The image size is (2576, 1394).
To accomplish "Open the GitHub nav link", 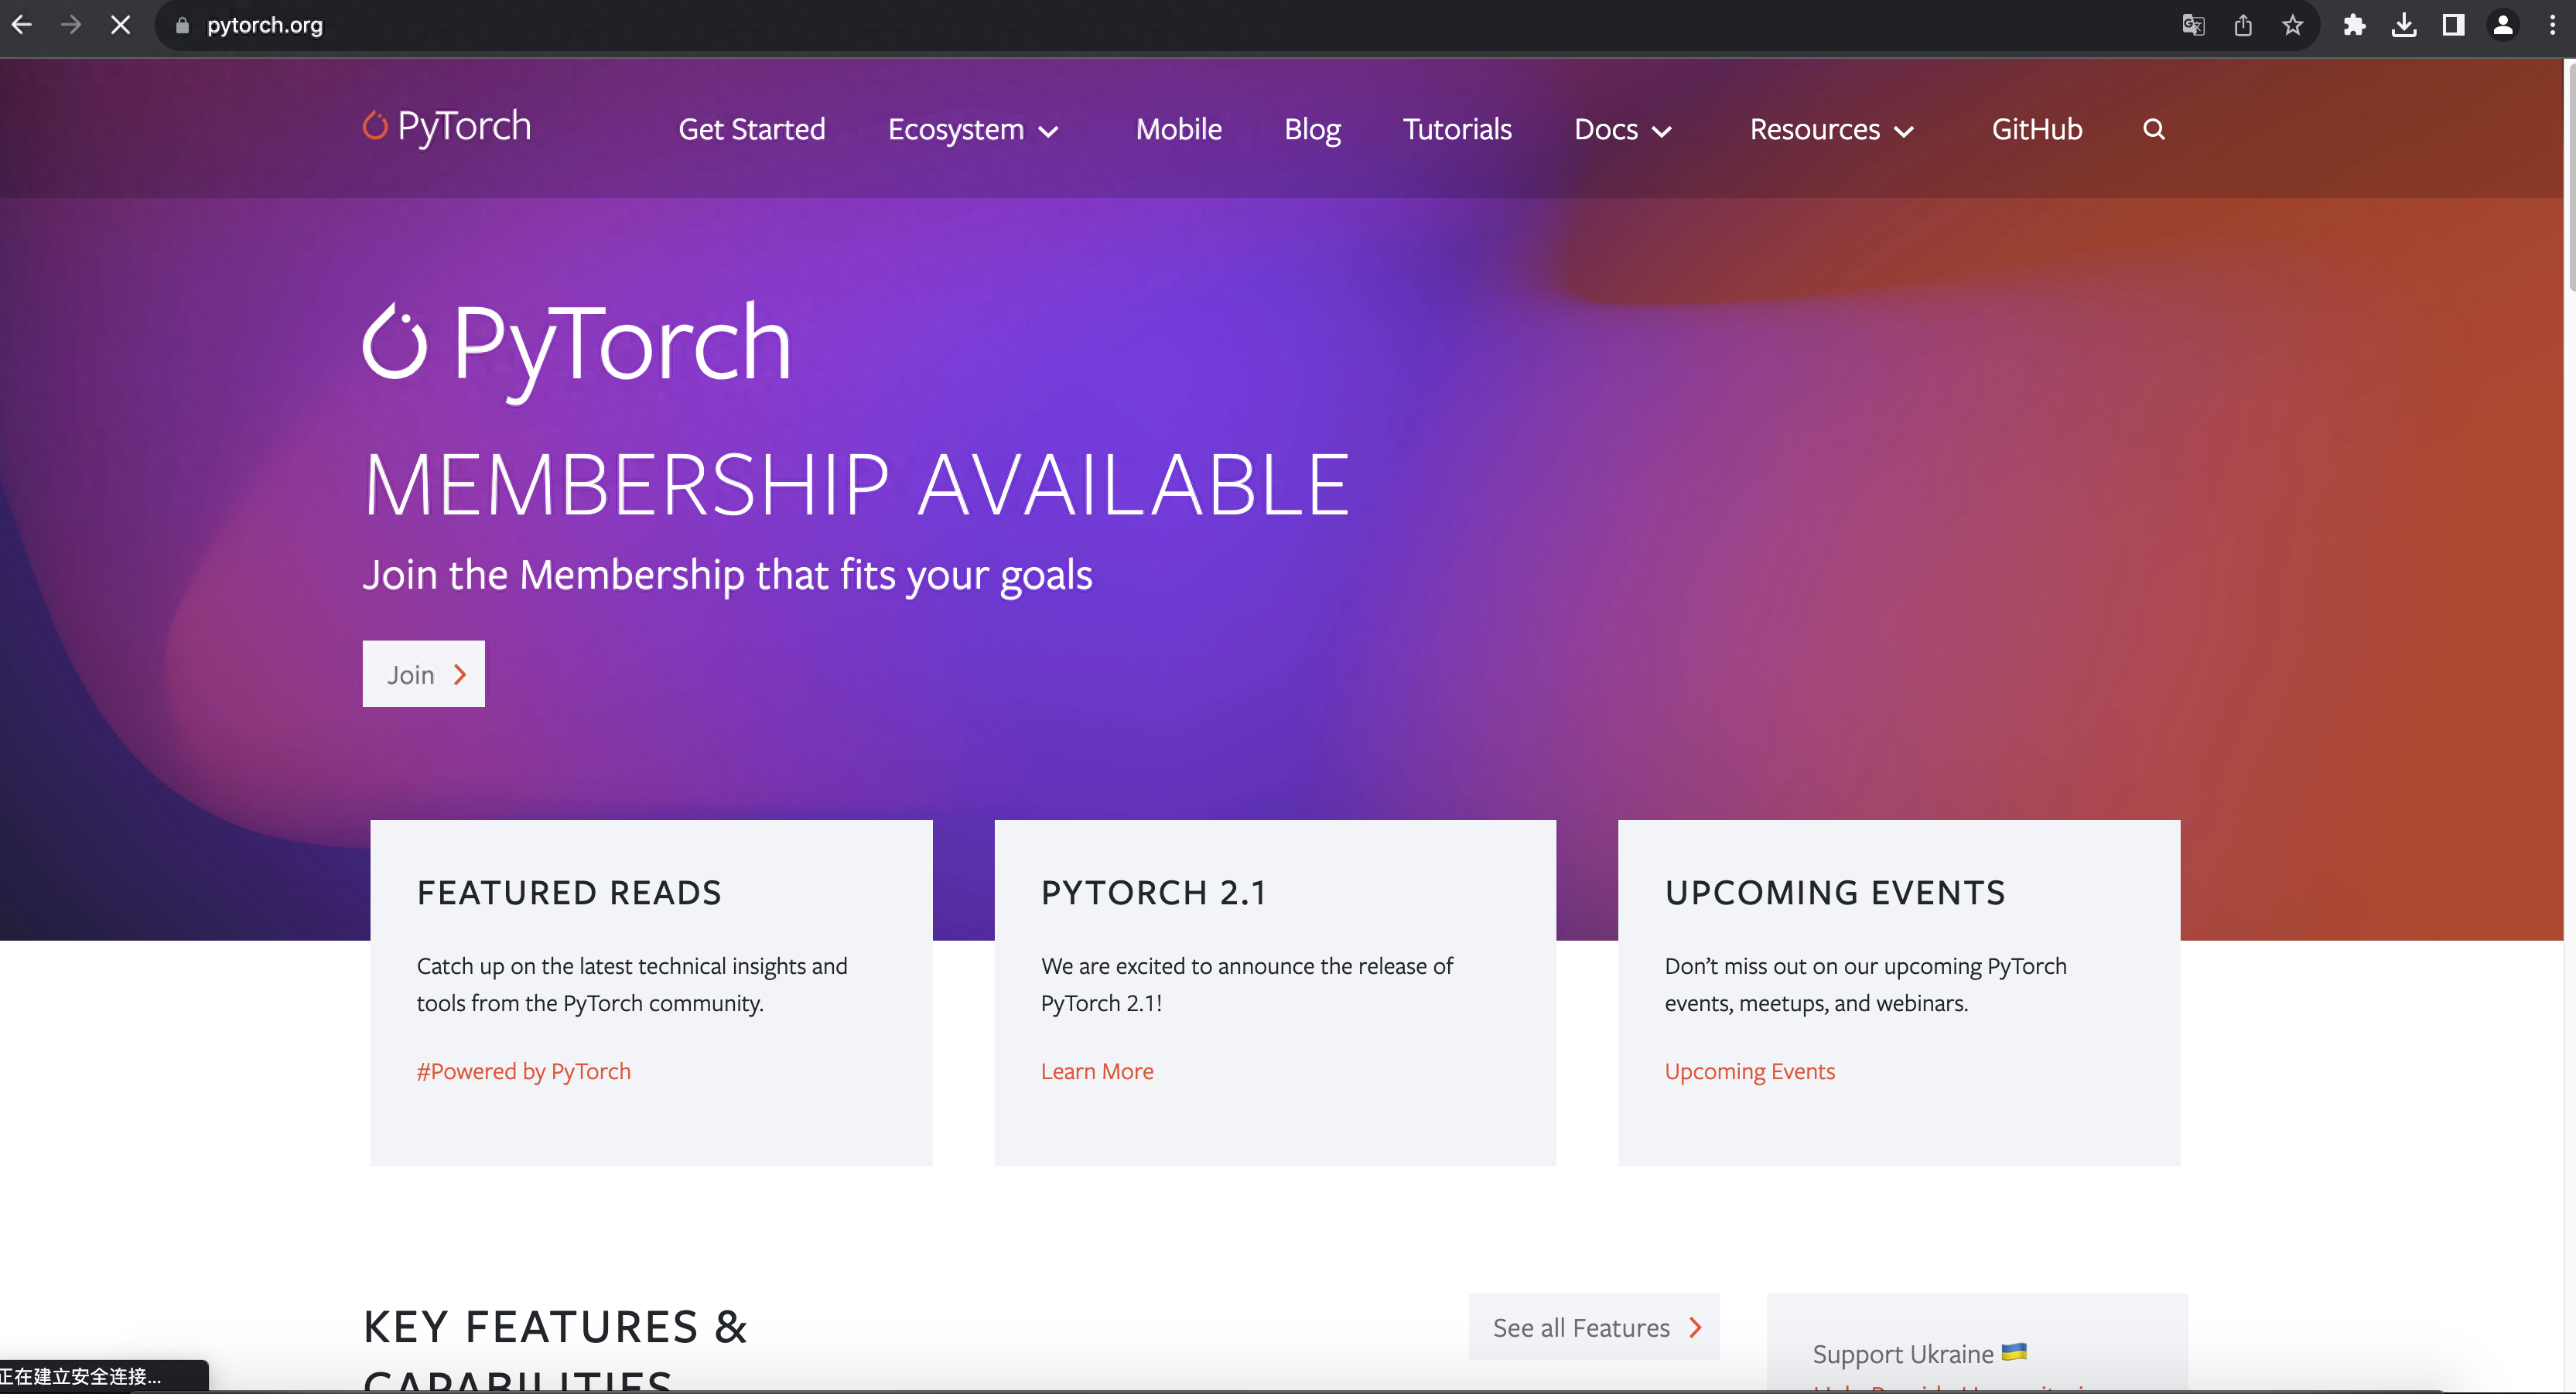I will tap(2037, 129).
